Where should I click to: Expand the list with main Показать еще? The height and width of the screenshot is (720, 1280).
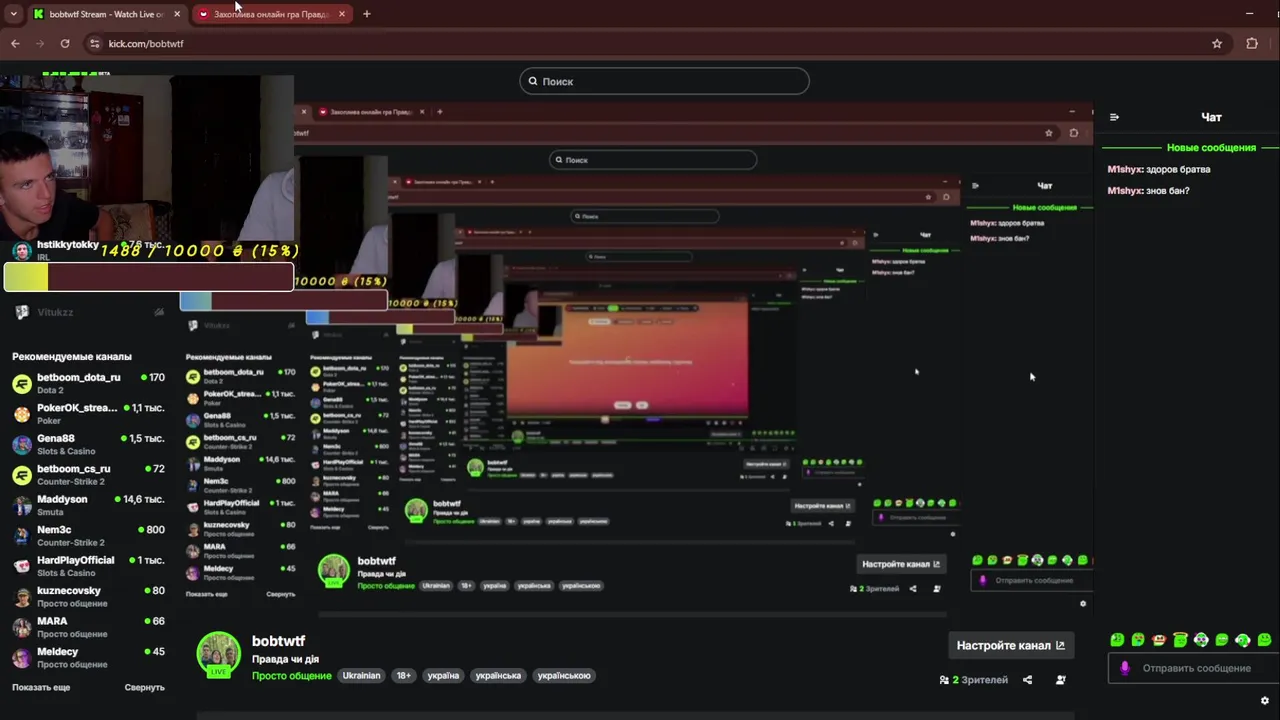click(41, 688)
